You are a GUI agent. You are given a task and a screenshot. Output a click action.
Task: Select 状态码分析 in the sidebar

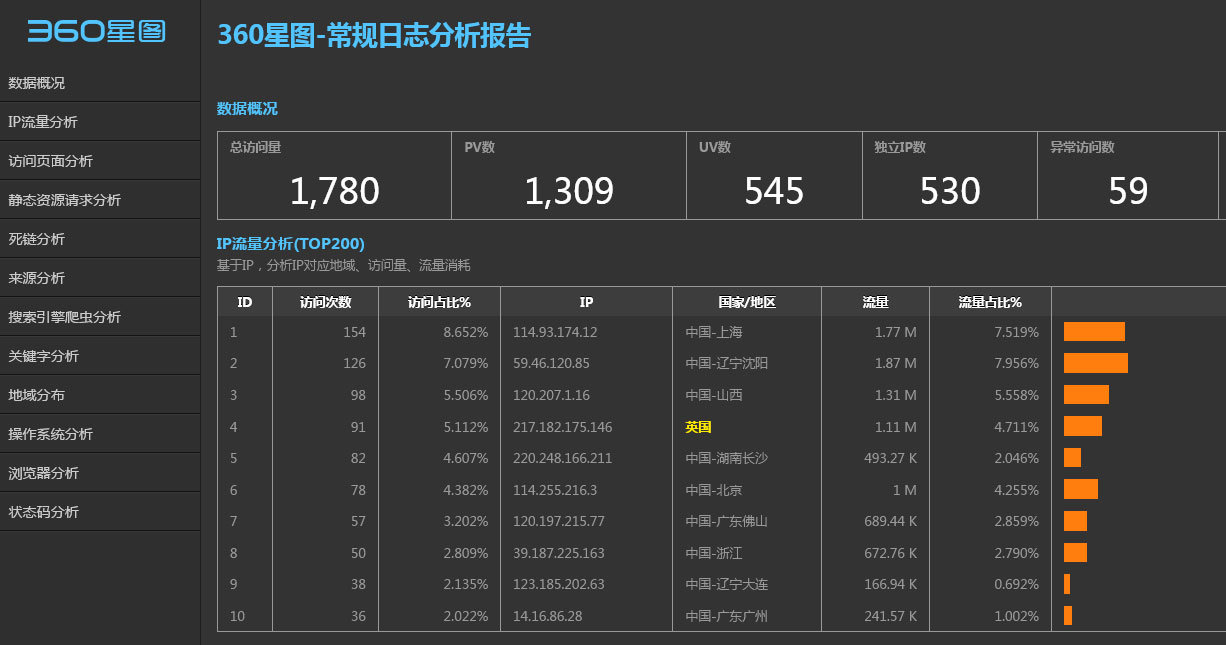click(x=44, y=511)
